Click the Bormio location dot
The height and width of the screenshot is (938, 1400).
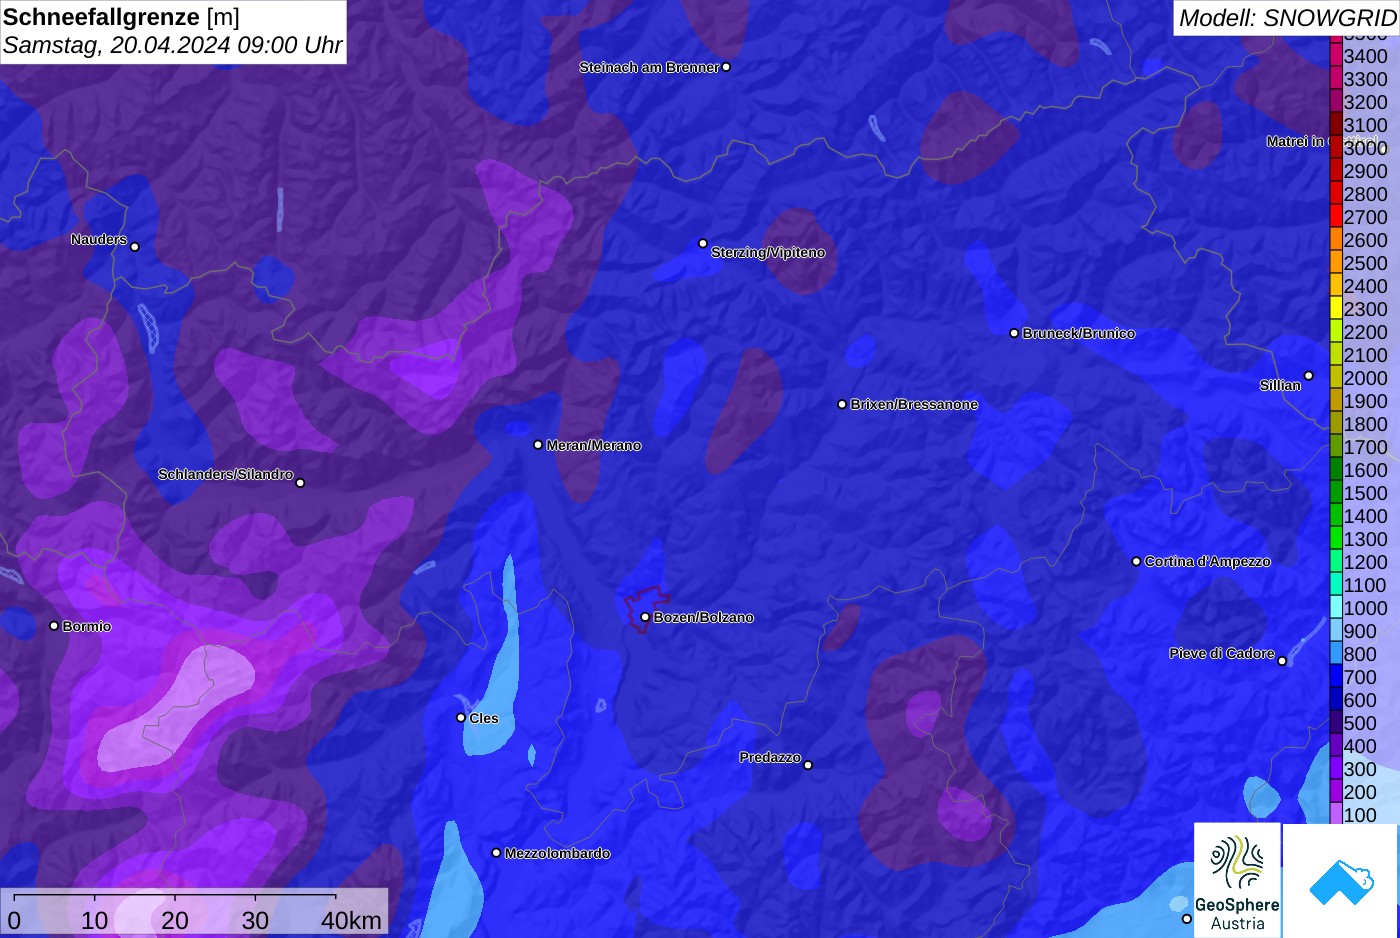pos(54,626)
